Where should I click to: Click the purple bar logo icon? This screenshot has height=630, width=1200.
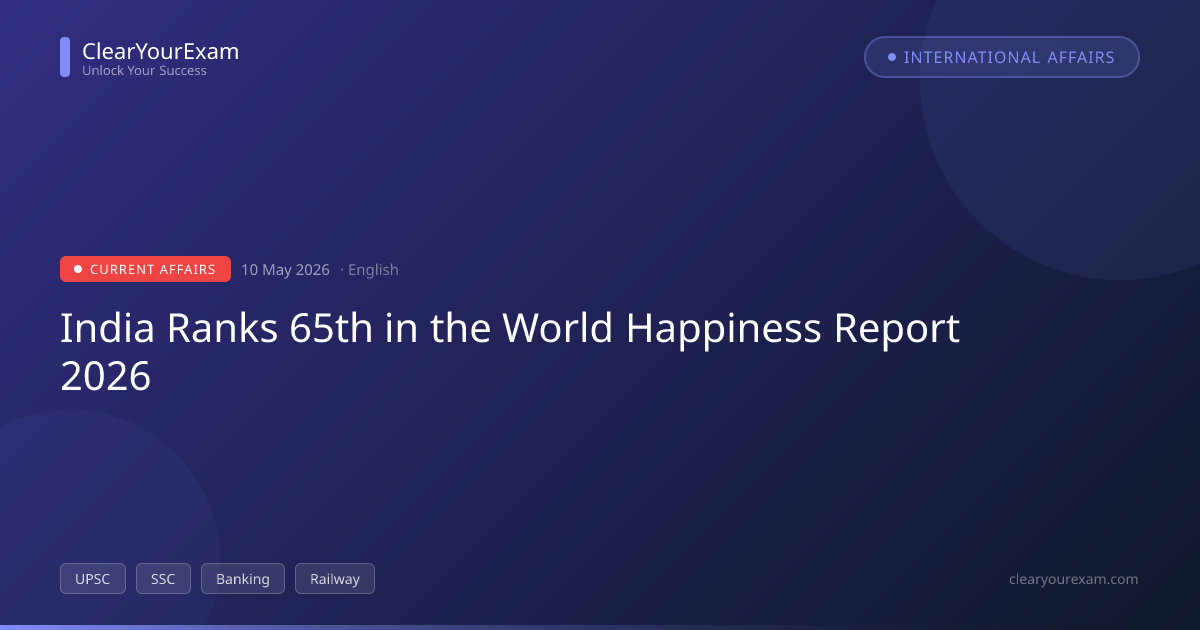tap(65, 57)
